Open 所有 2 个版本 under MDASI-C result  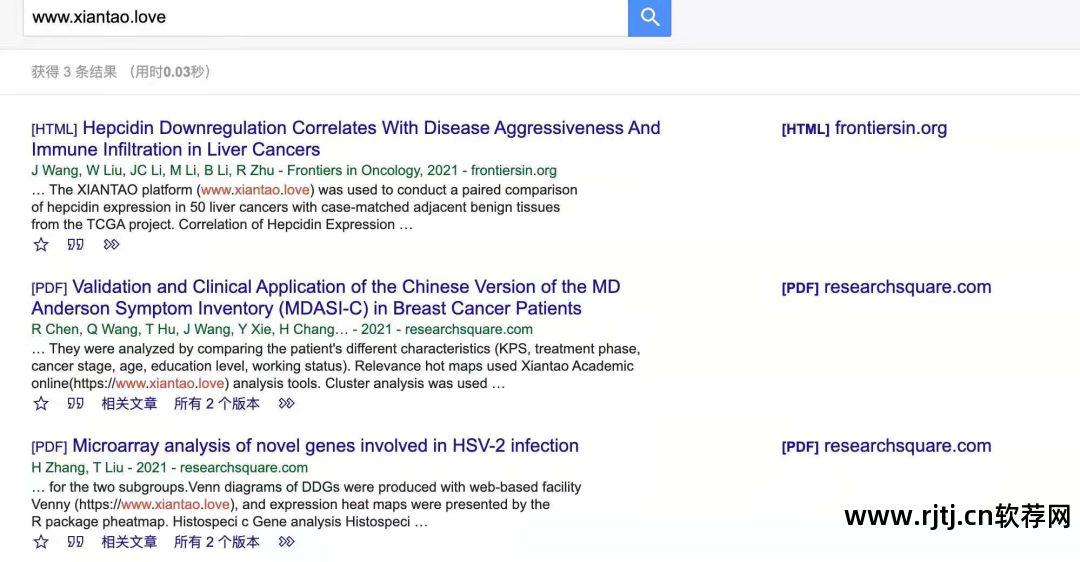(216, 404)
